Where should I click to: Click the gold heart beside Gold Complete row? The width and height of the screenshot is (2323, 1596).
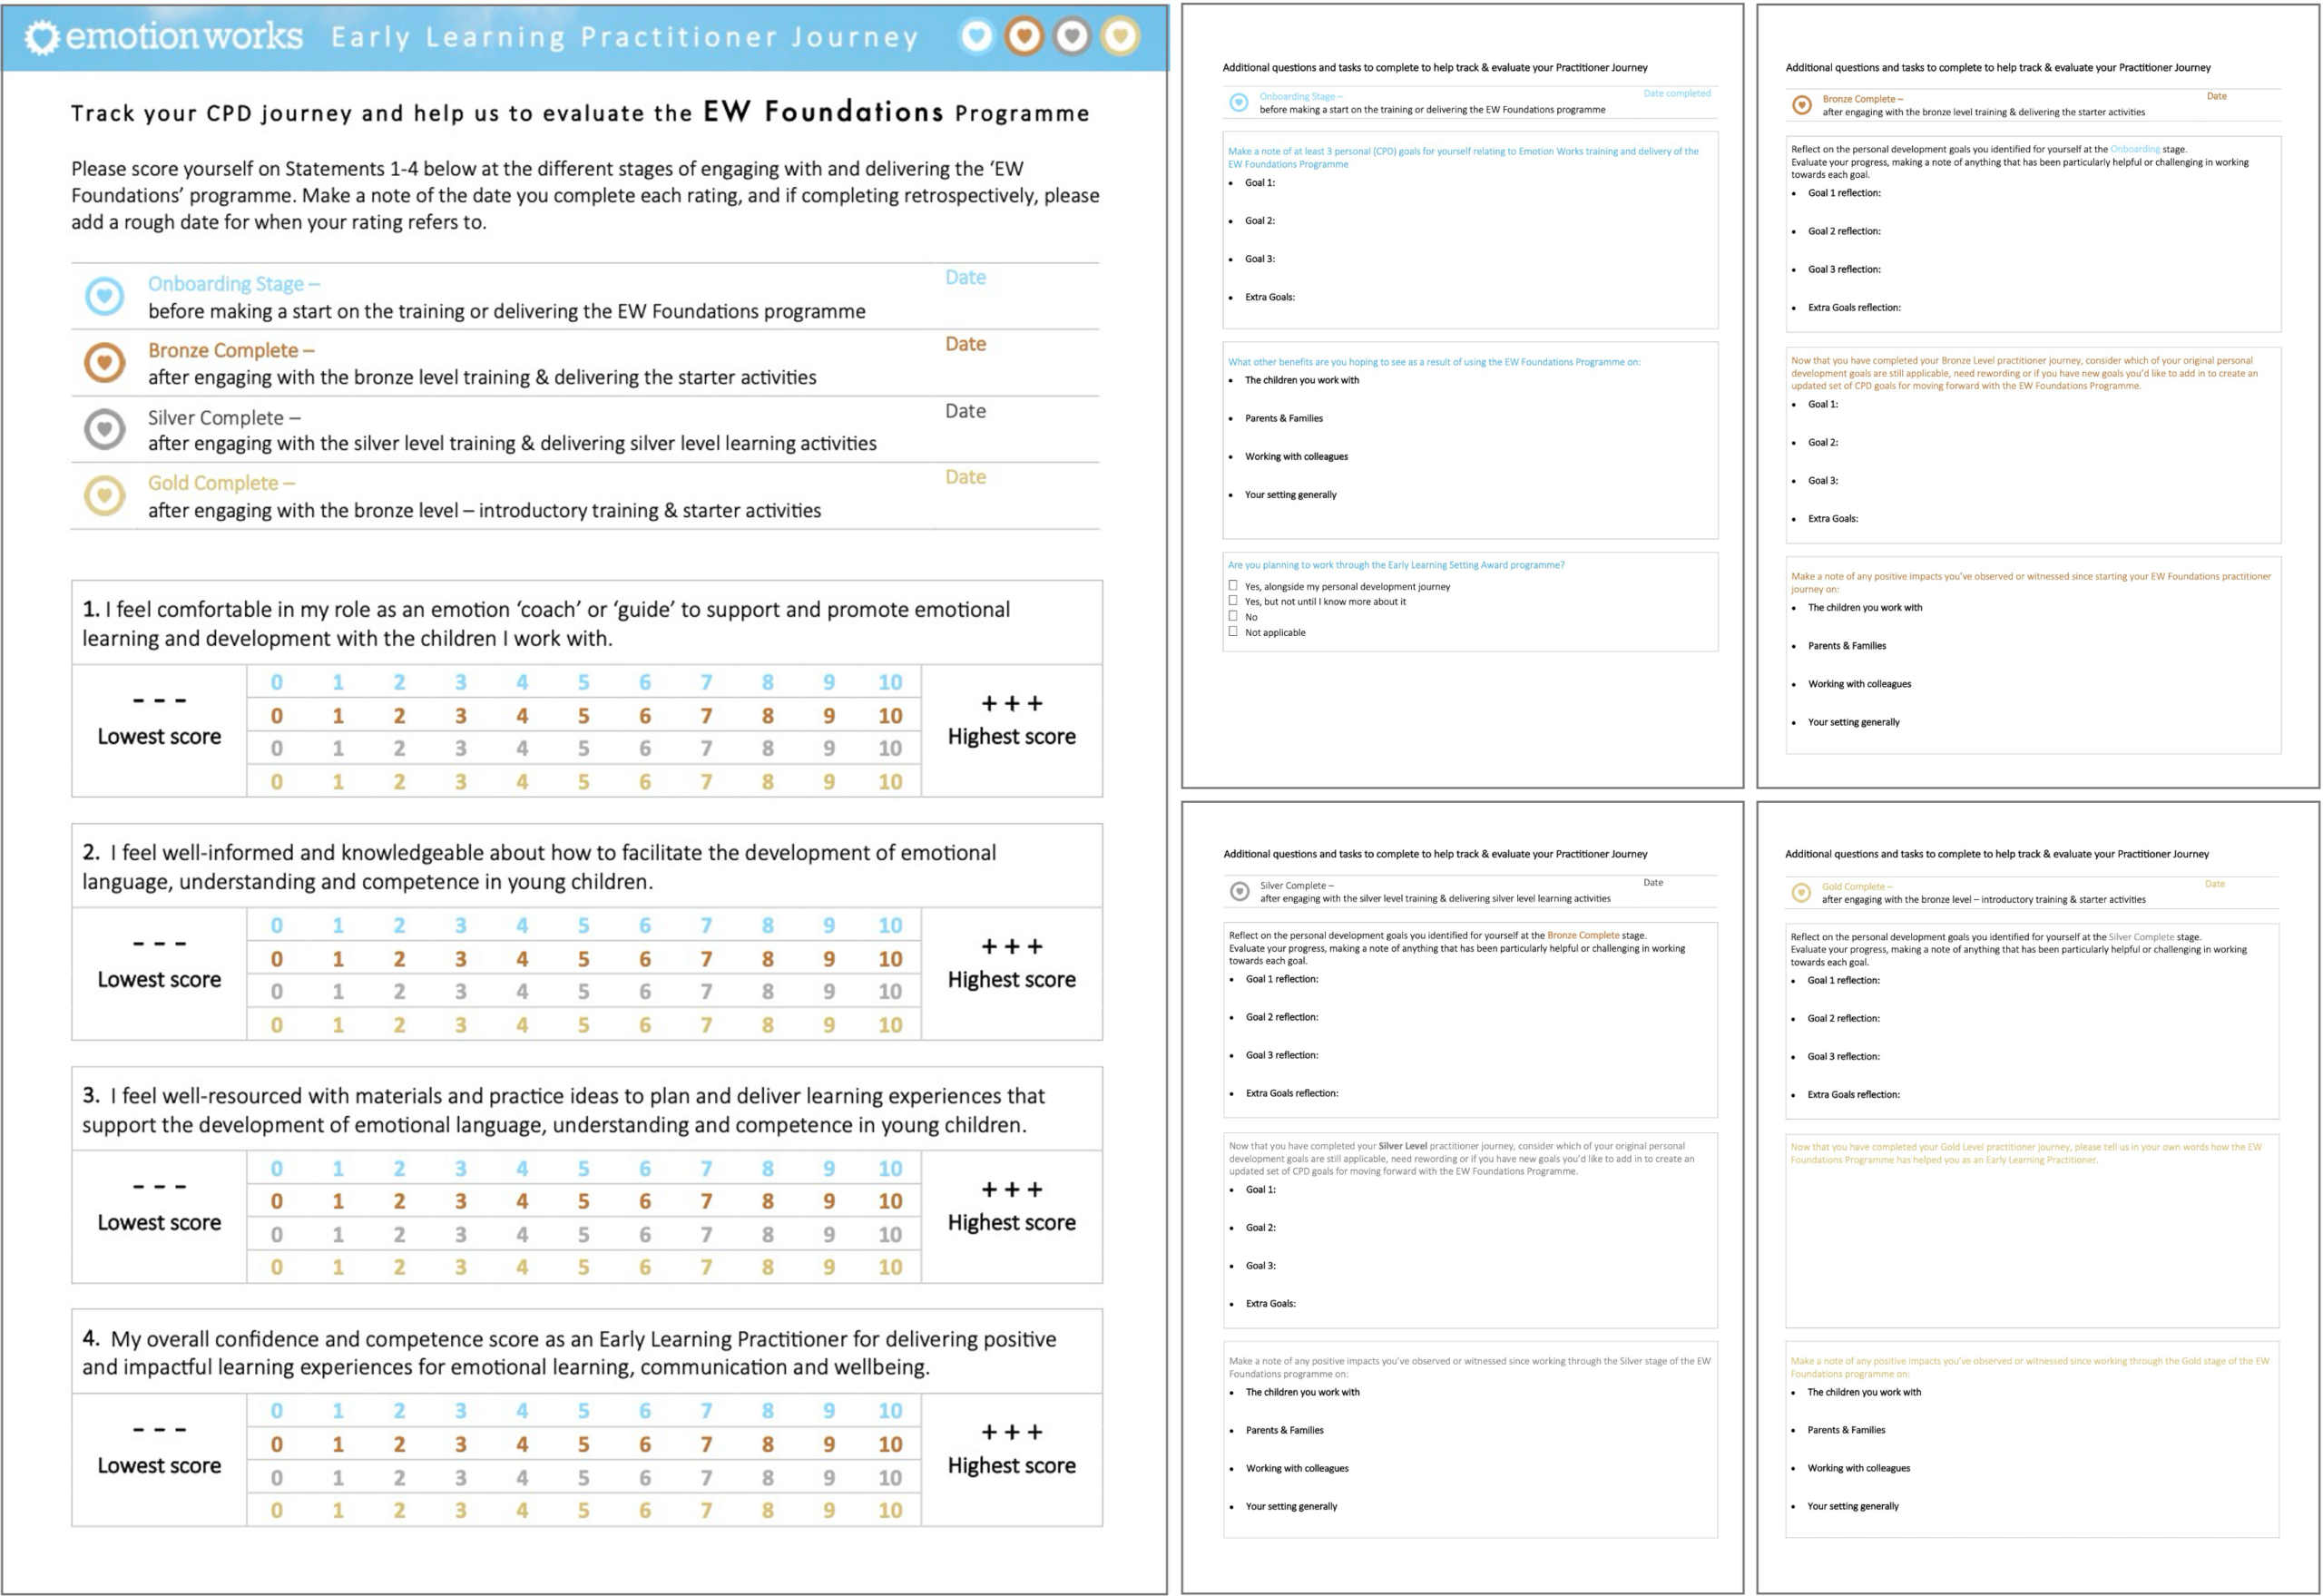pos(104,495)
